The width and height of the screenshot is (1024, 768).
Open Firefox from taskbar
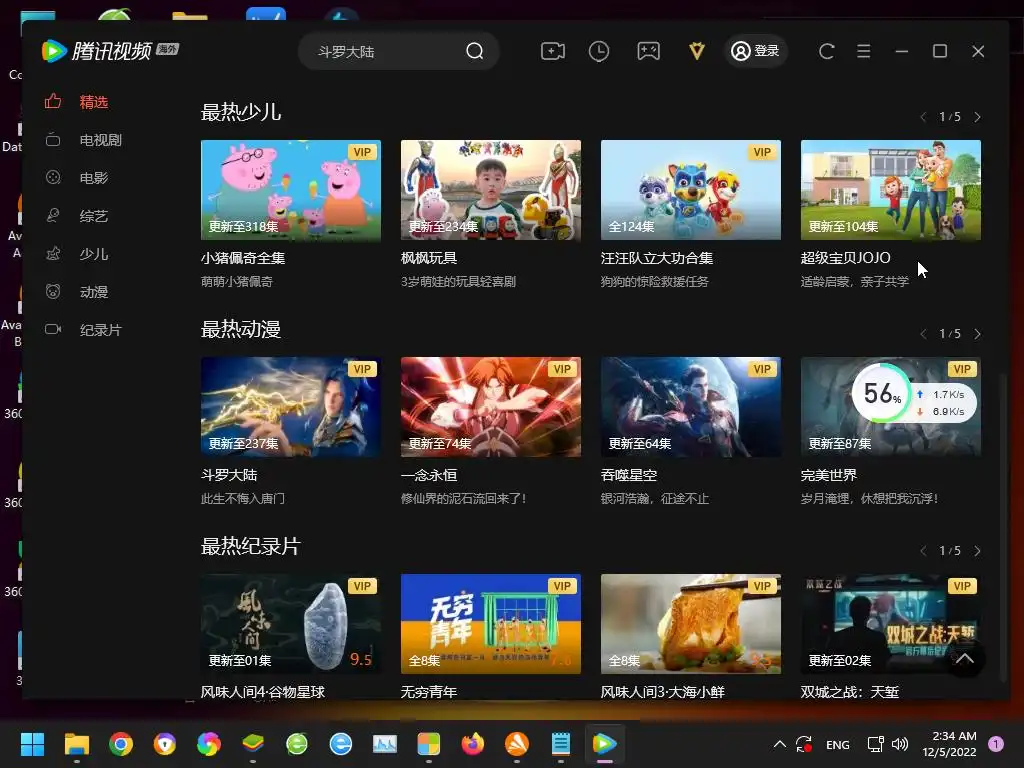click(x=473, y=744)
